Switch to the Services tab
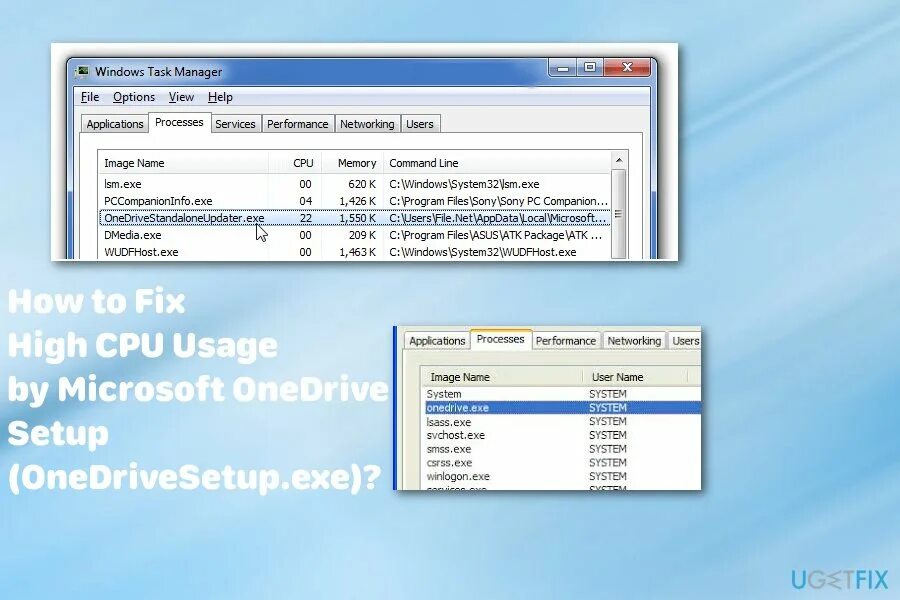Screen dimensions: 900x600 pos(235,124)
